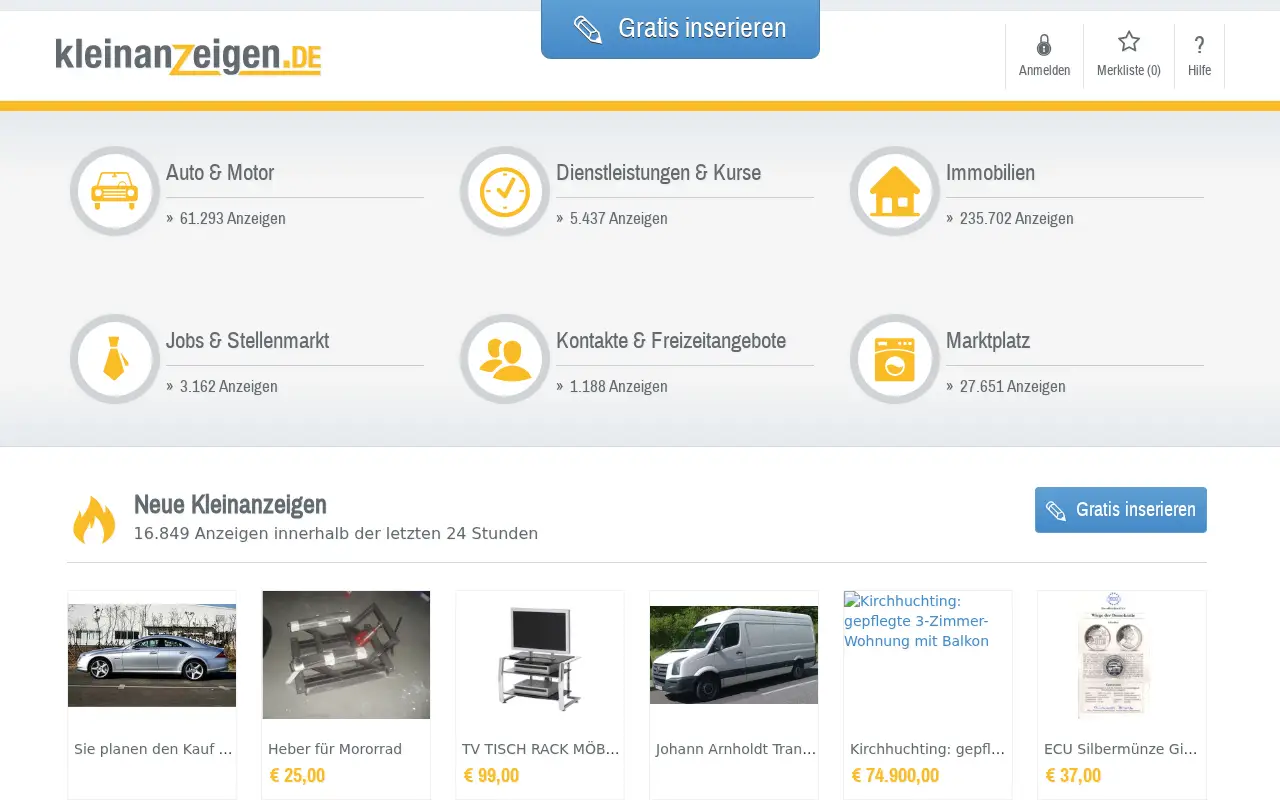1280x800 pixels.
Task: Select the Immobilien house icon
Action: [x=895, y=191]
